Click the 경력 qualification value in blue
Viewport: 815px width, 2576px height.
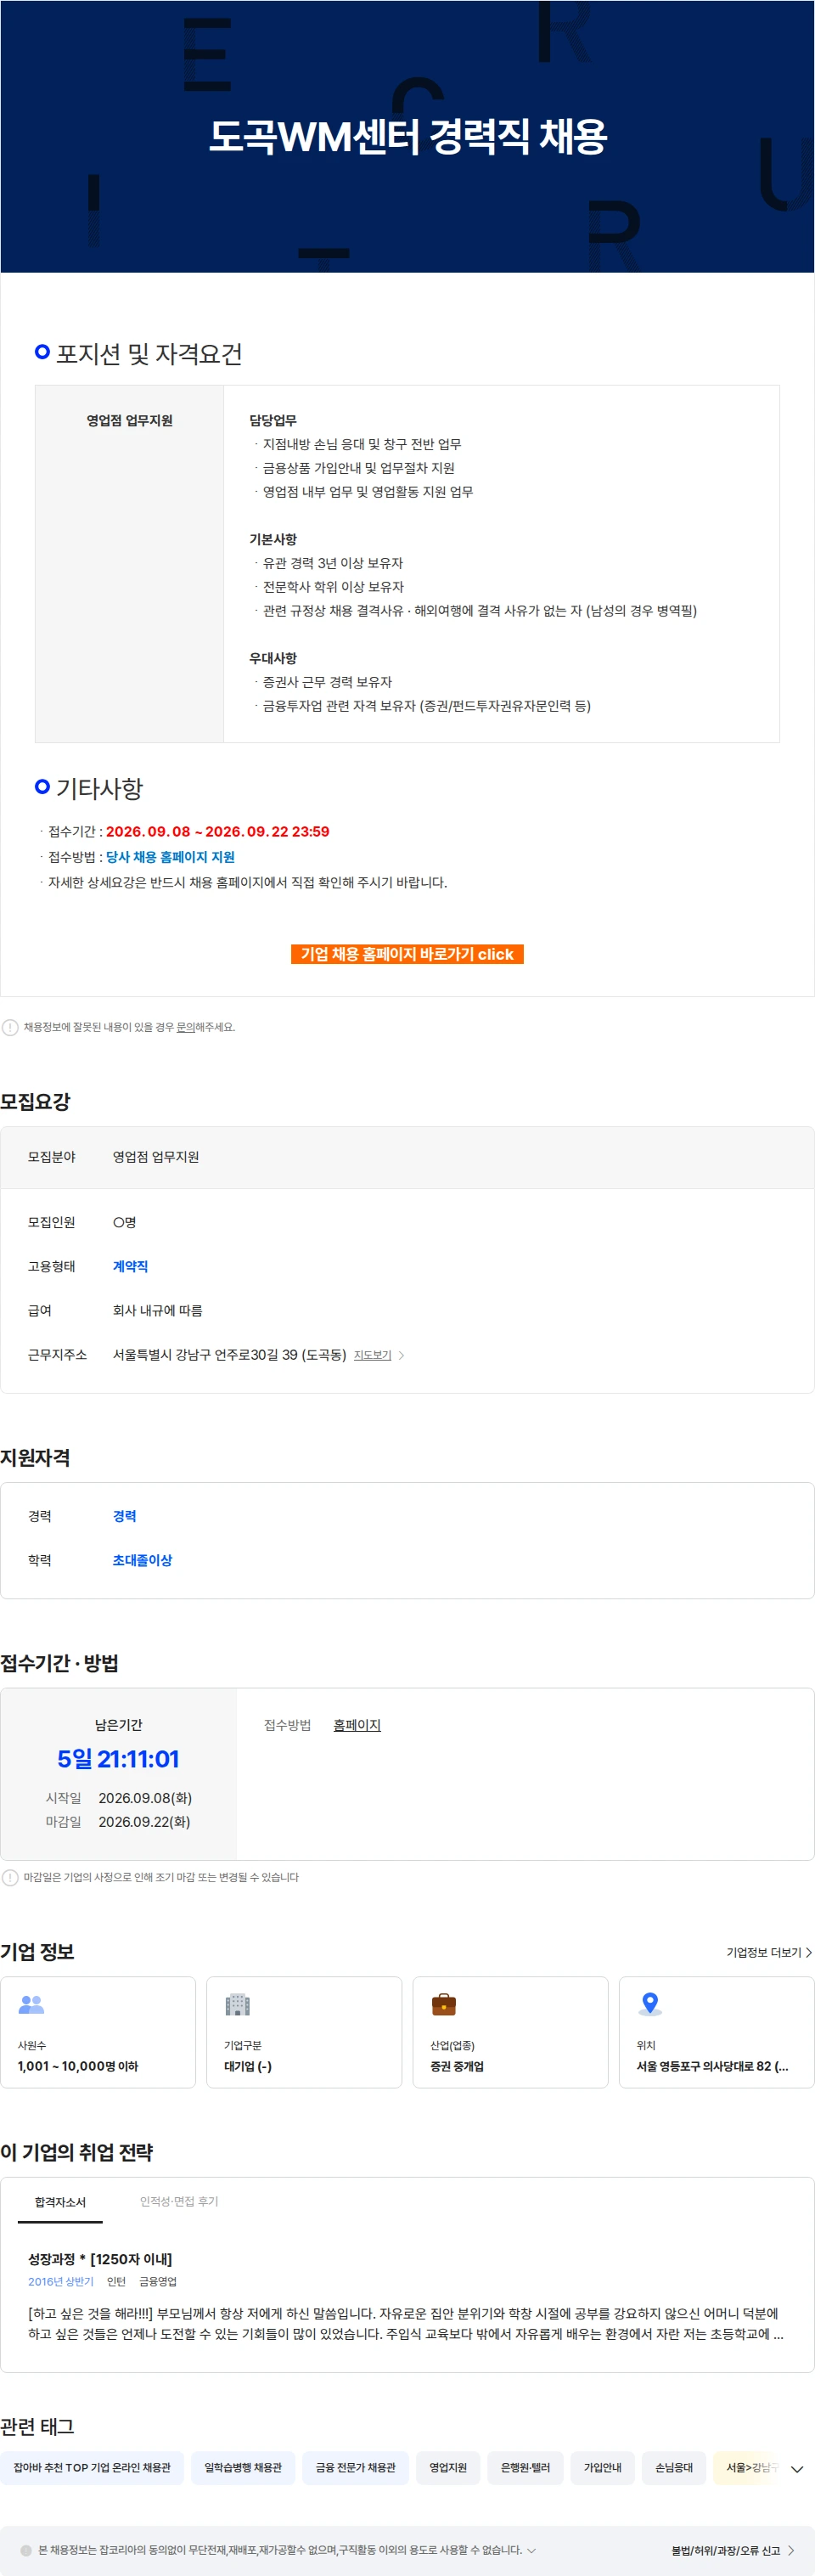[x=124, y=1516]
